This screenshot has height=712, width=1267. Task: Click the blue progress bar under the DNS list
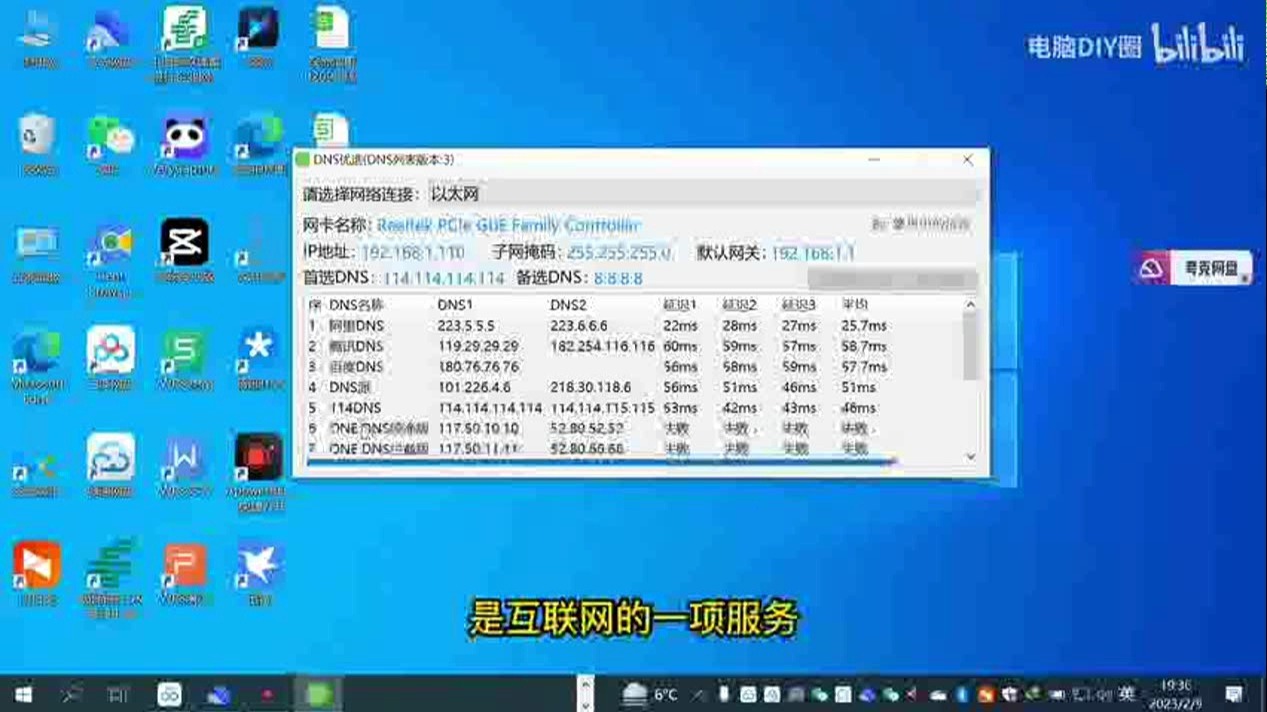(x=600, y=462)
